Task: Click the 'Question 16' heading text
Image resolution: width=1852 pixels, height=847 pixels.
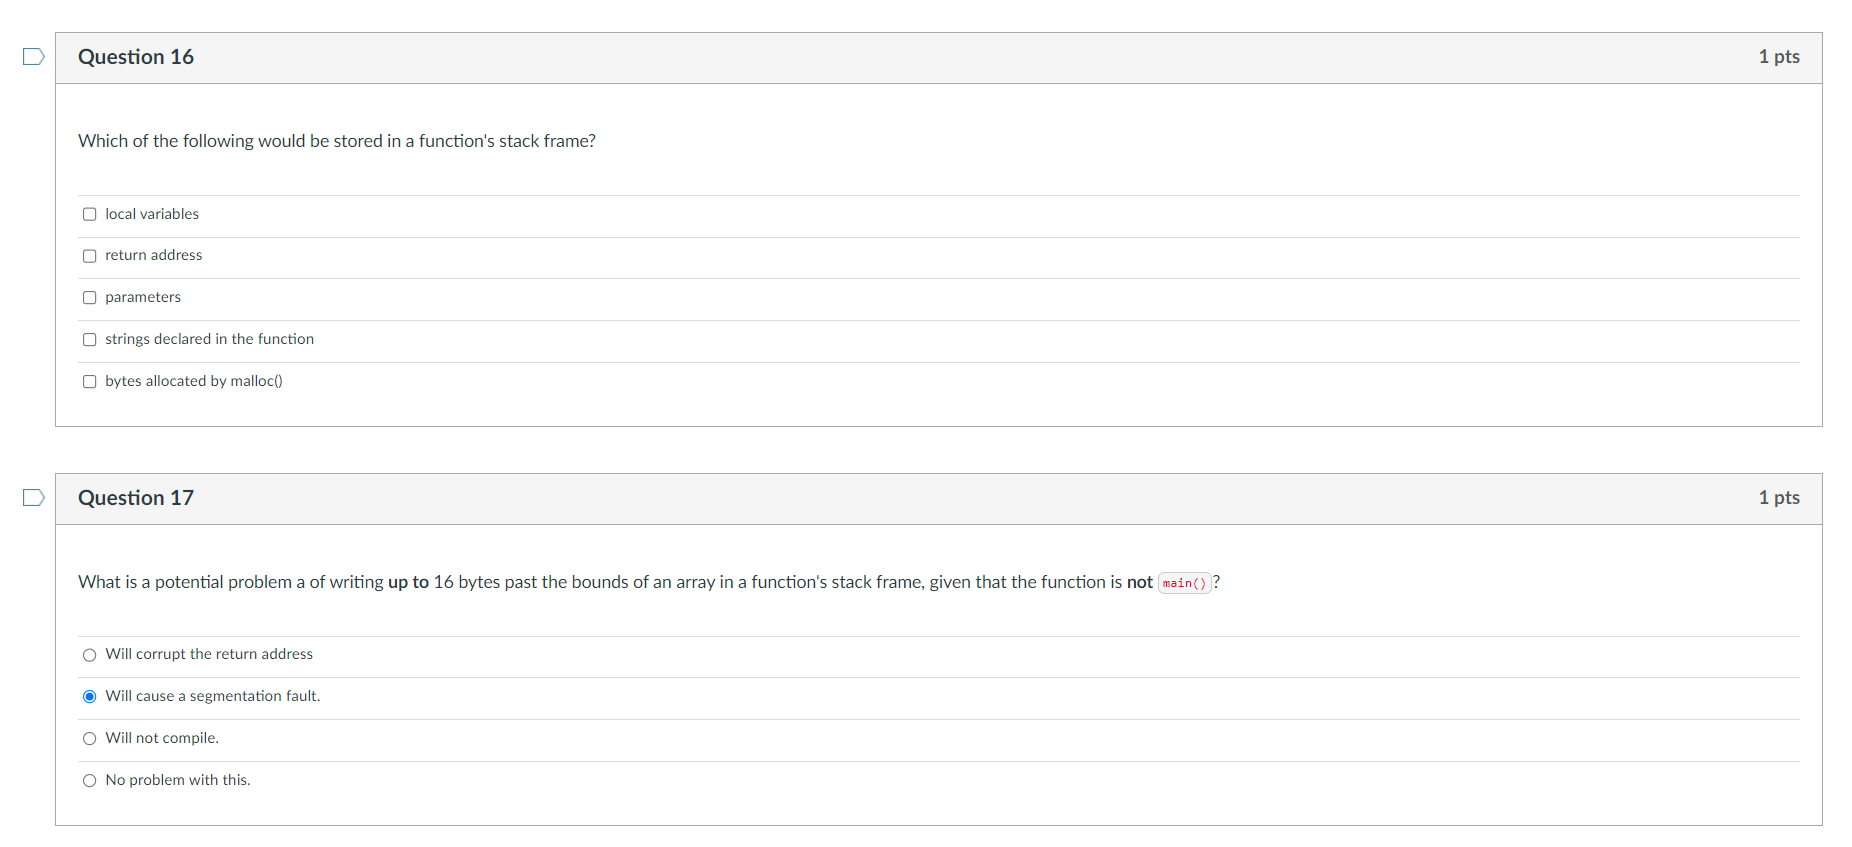Action: [x=136, y=57]
